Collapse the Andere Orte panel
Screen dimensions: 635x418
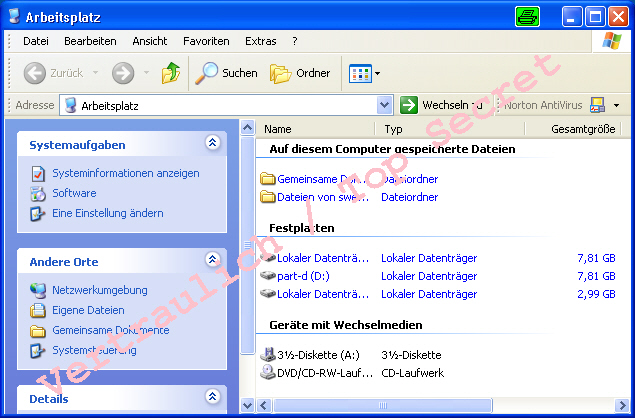point(212,261)
